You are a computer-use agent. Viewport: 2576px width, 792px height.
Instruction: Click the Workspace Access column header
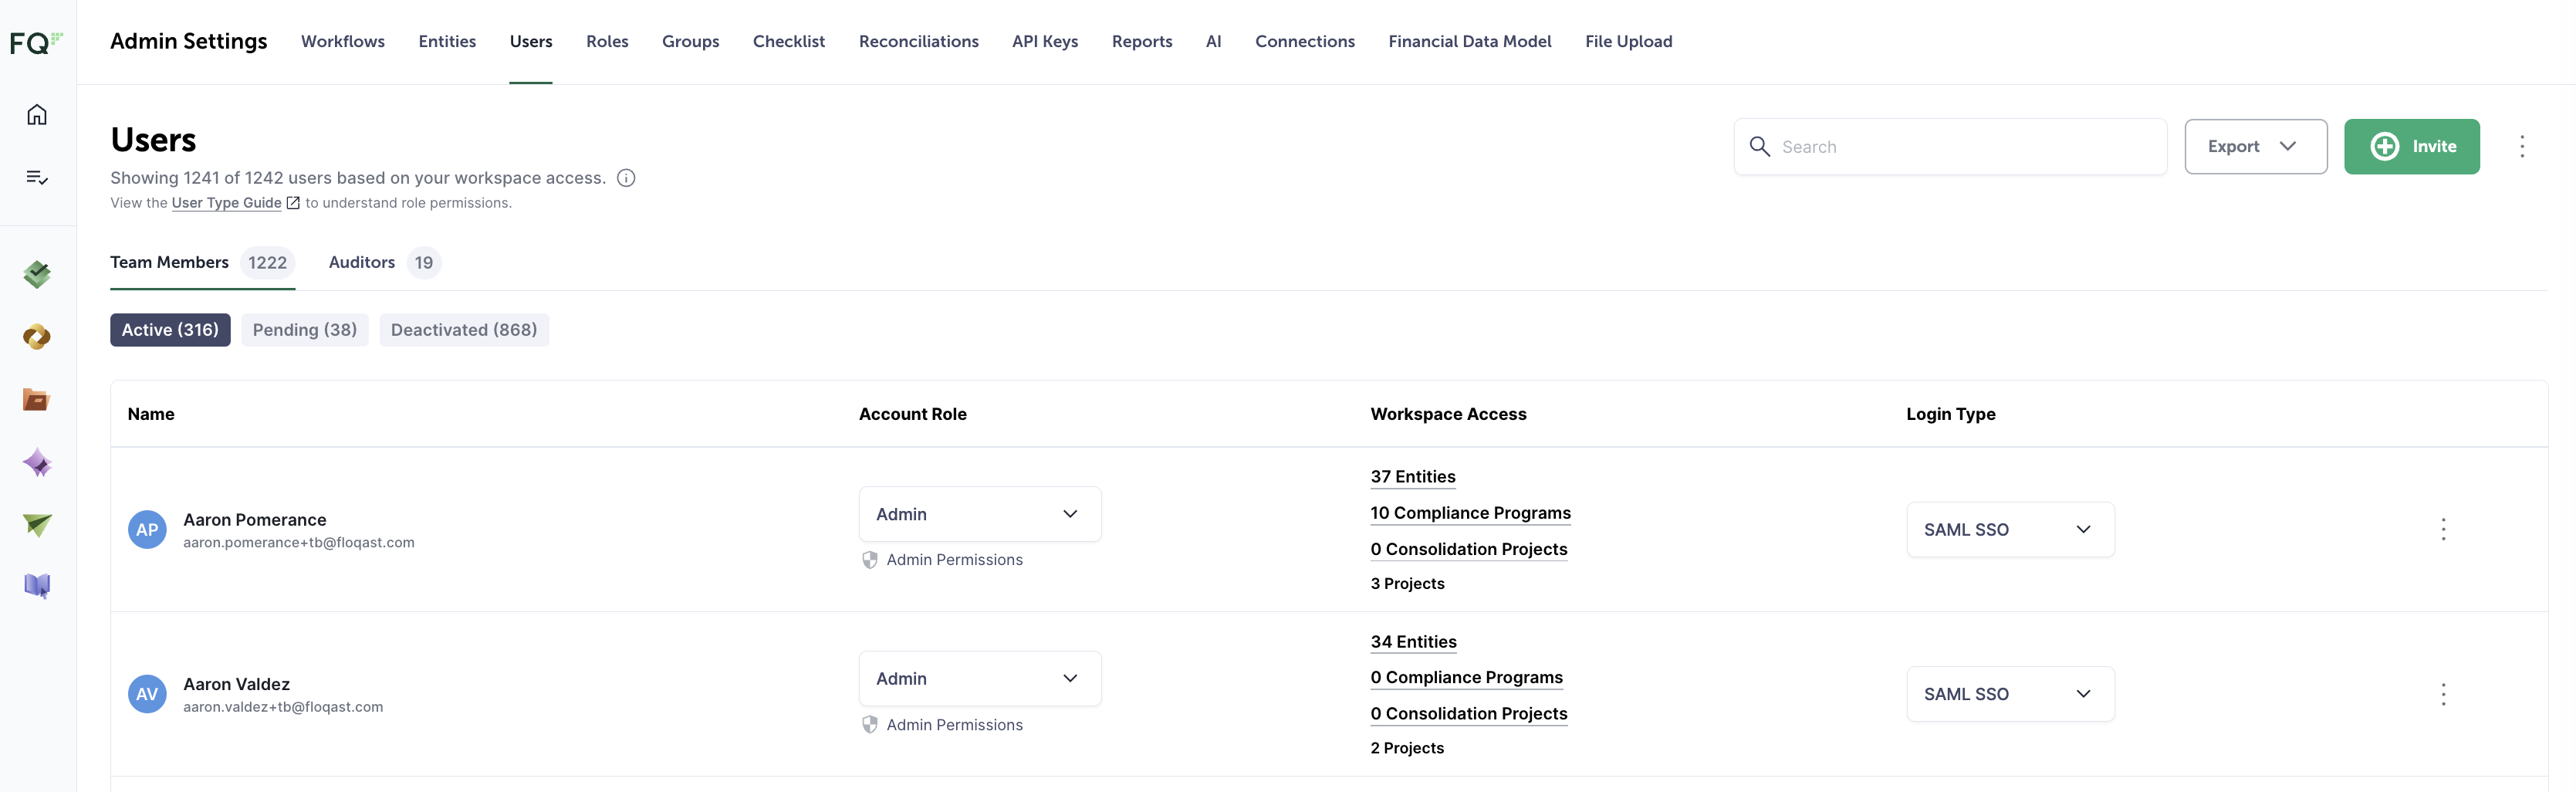tap(1448, 414)
